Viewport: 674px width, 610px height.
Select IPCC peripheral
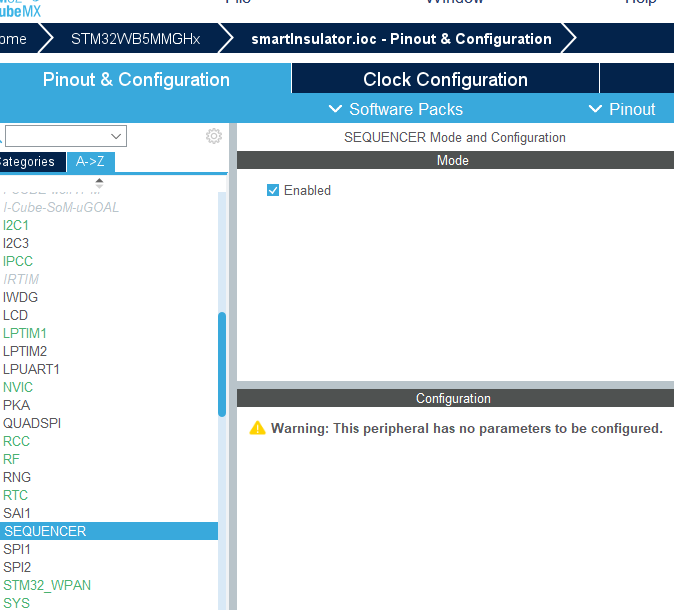18,261
